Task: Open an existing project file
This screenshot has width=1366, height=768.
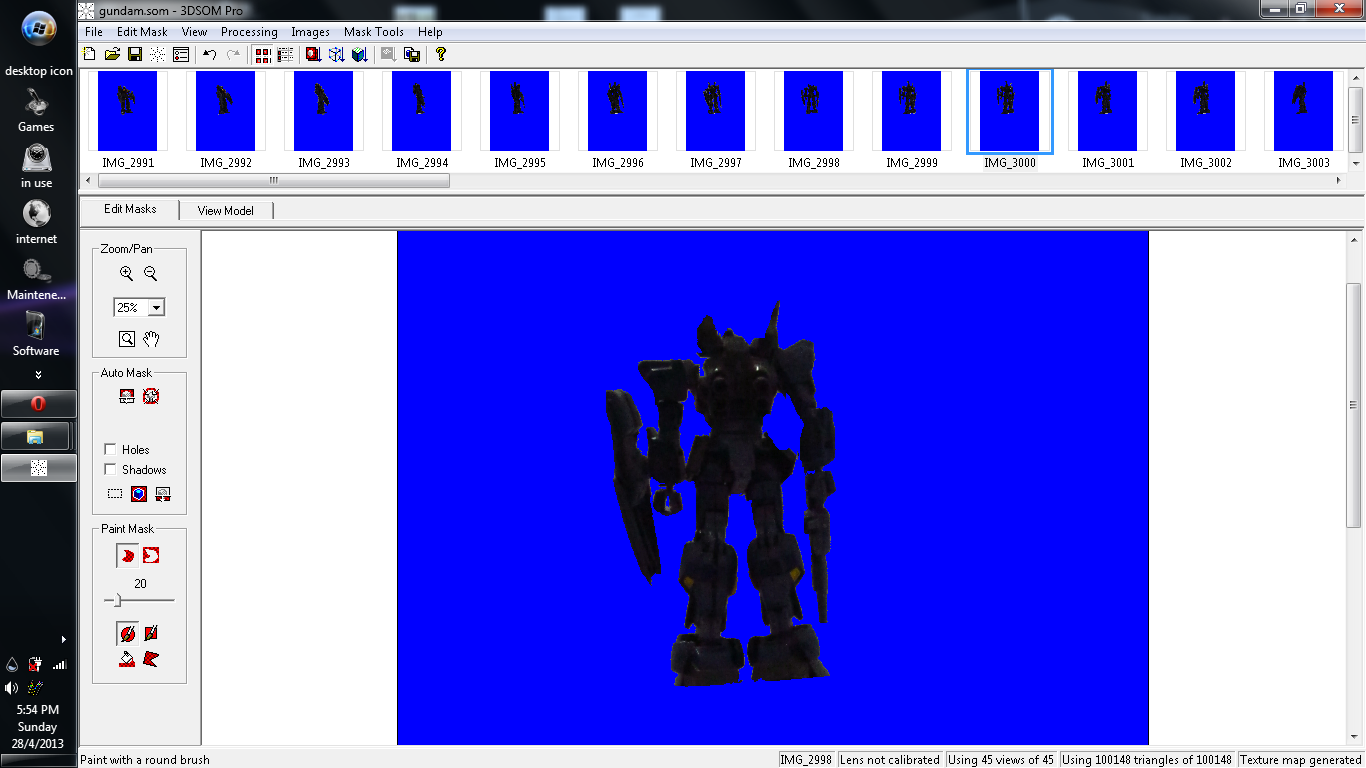Action: [112, 54]
